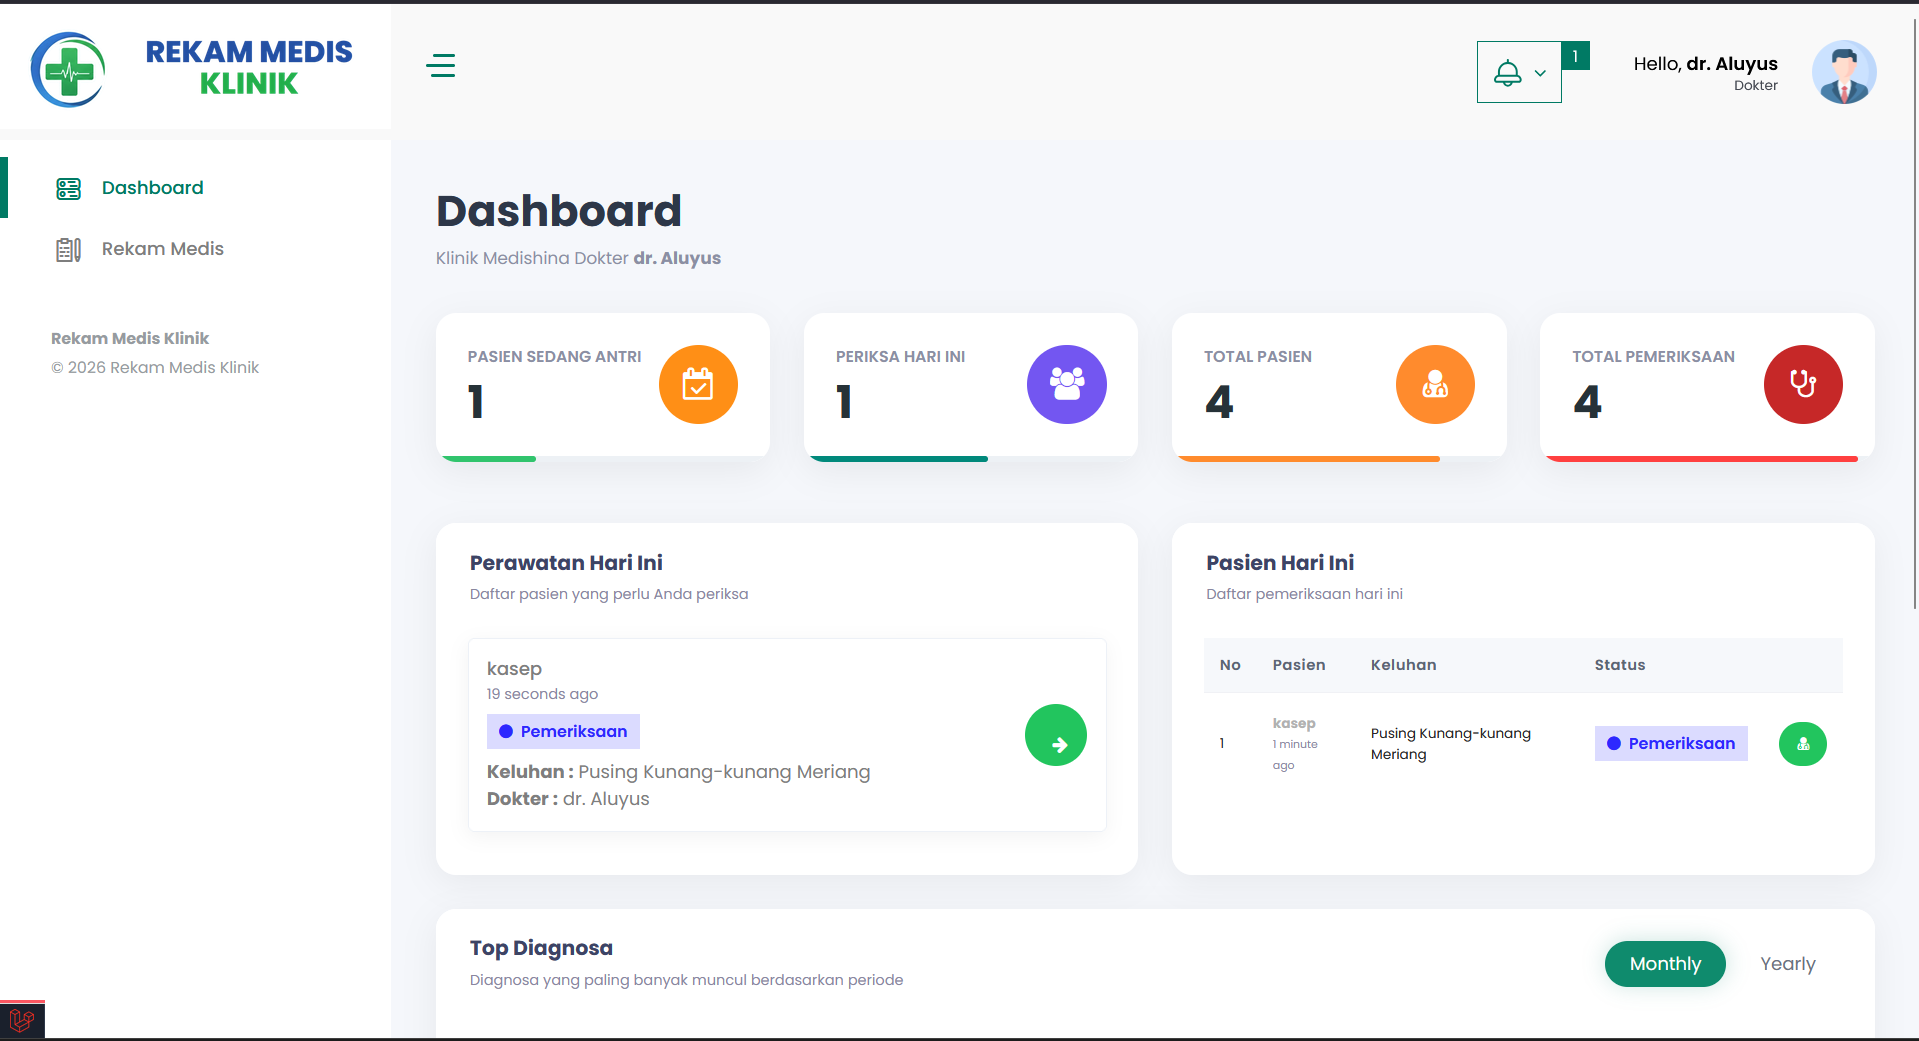Click the 'Dokter : dr. Aluyus' line
Screen dimensions: 1919x1041
[568, 799]
